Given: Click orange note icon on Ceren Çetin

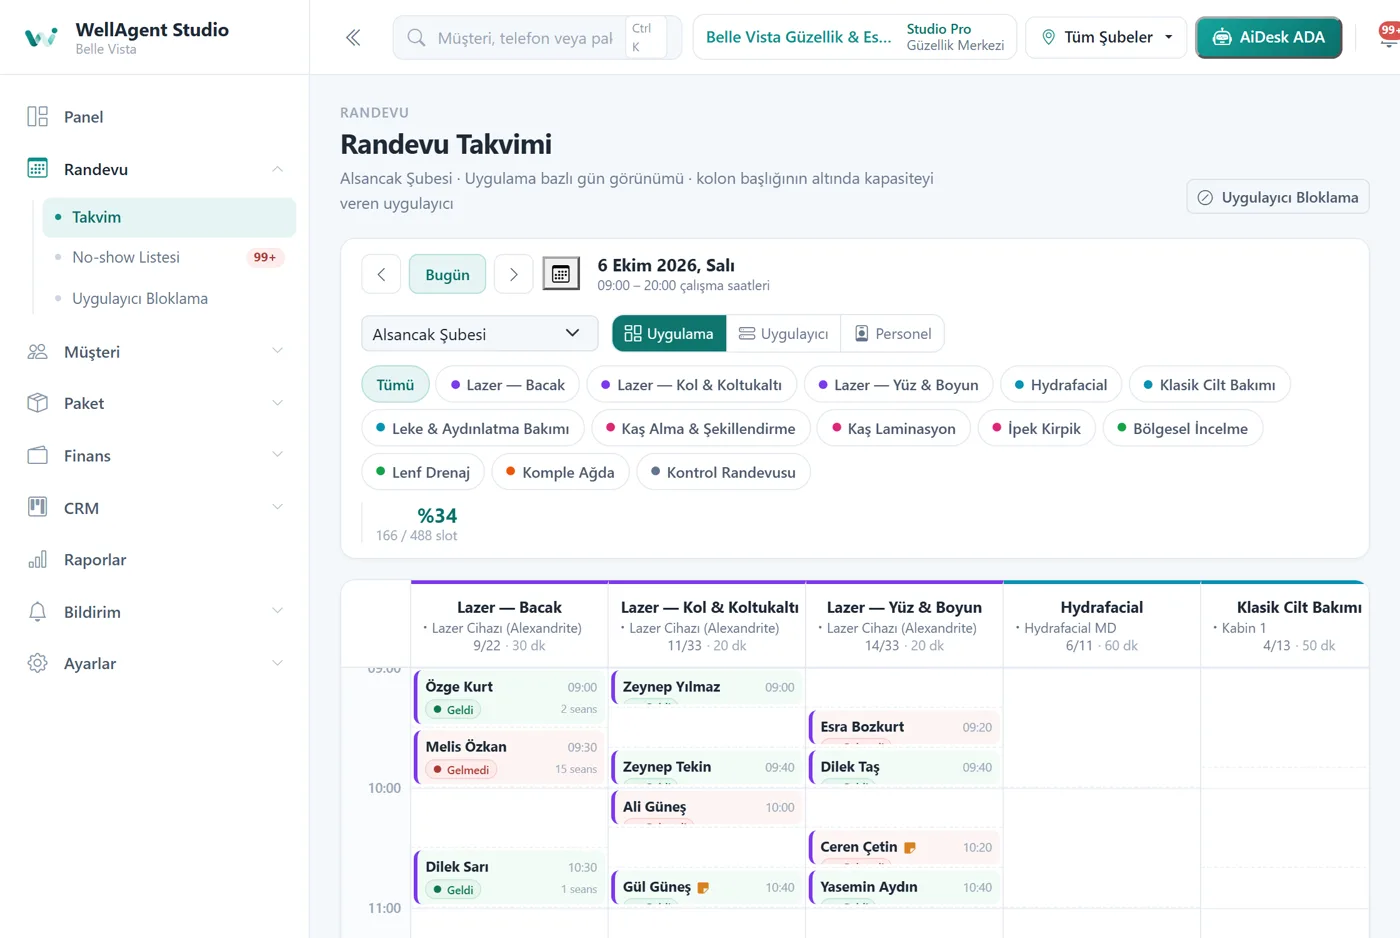Looking at the screenshot, I should (x=910, y=848).
